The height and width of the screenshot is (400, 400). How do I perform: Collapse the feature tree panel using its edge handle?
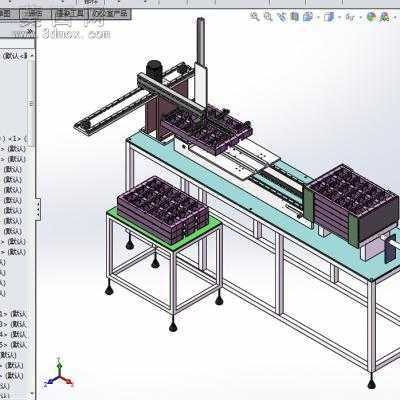click(x=38, y=209)
